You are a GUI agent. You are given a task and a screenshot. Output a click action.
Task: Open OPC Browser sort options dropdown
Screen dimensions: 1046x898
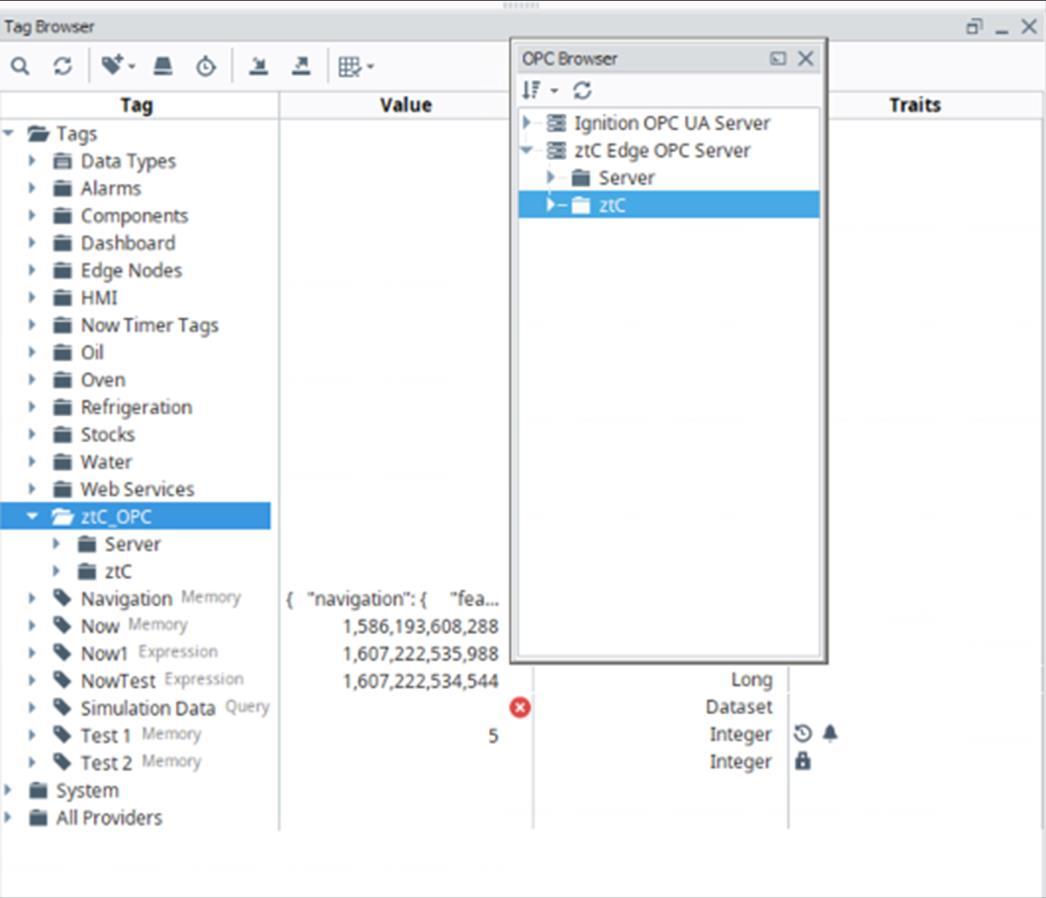(540, 90)
